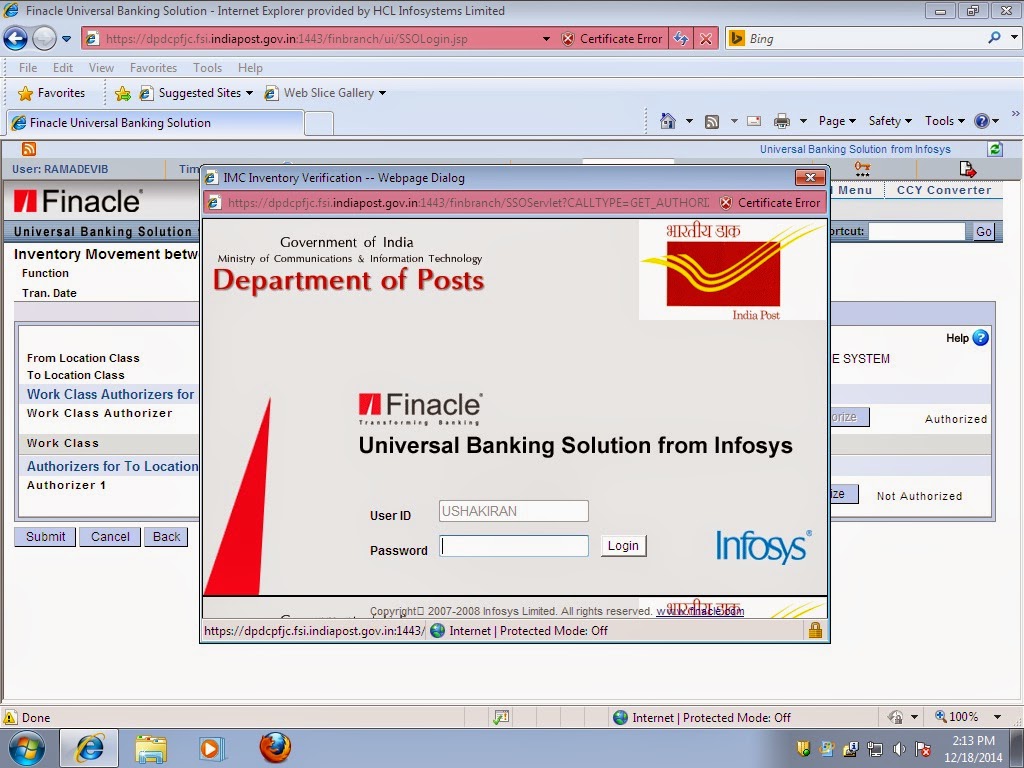Select the sign-out document icon on Finacle toolbar
Viewport: 1024px width, 768px height.
[x=967, y=170]
